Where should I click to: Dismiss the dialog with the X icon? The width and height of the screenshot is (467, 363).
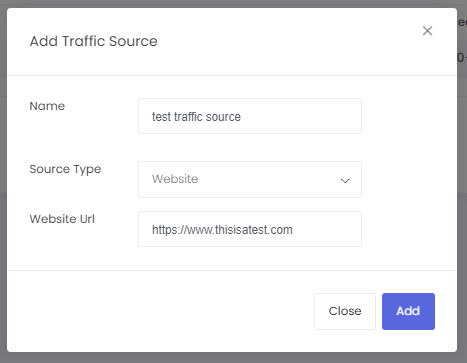[x=427, y=31]
